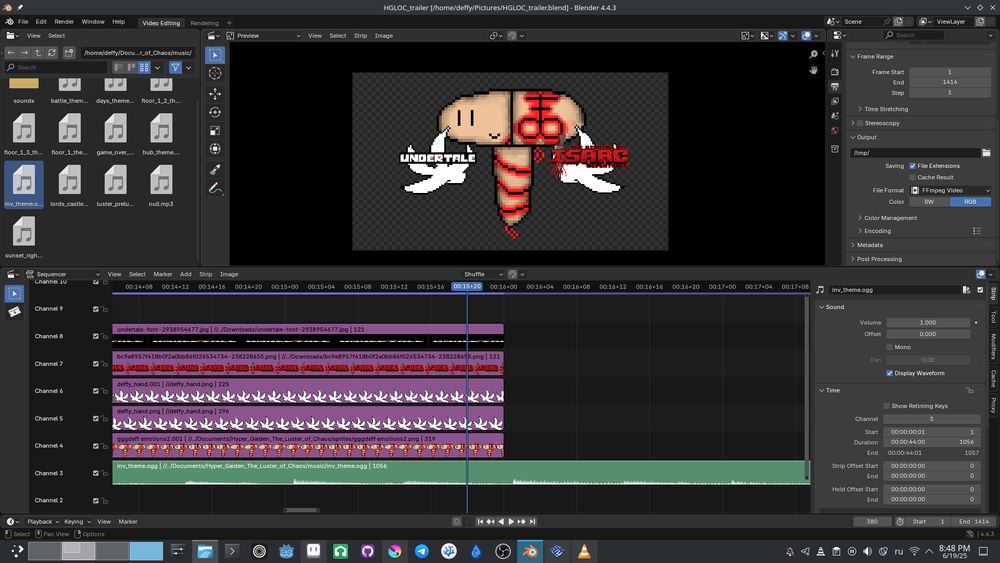This screenshot has width=1000, height=563.
Task: Collapse the Frame Range panel
Action: point(874,56)
